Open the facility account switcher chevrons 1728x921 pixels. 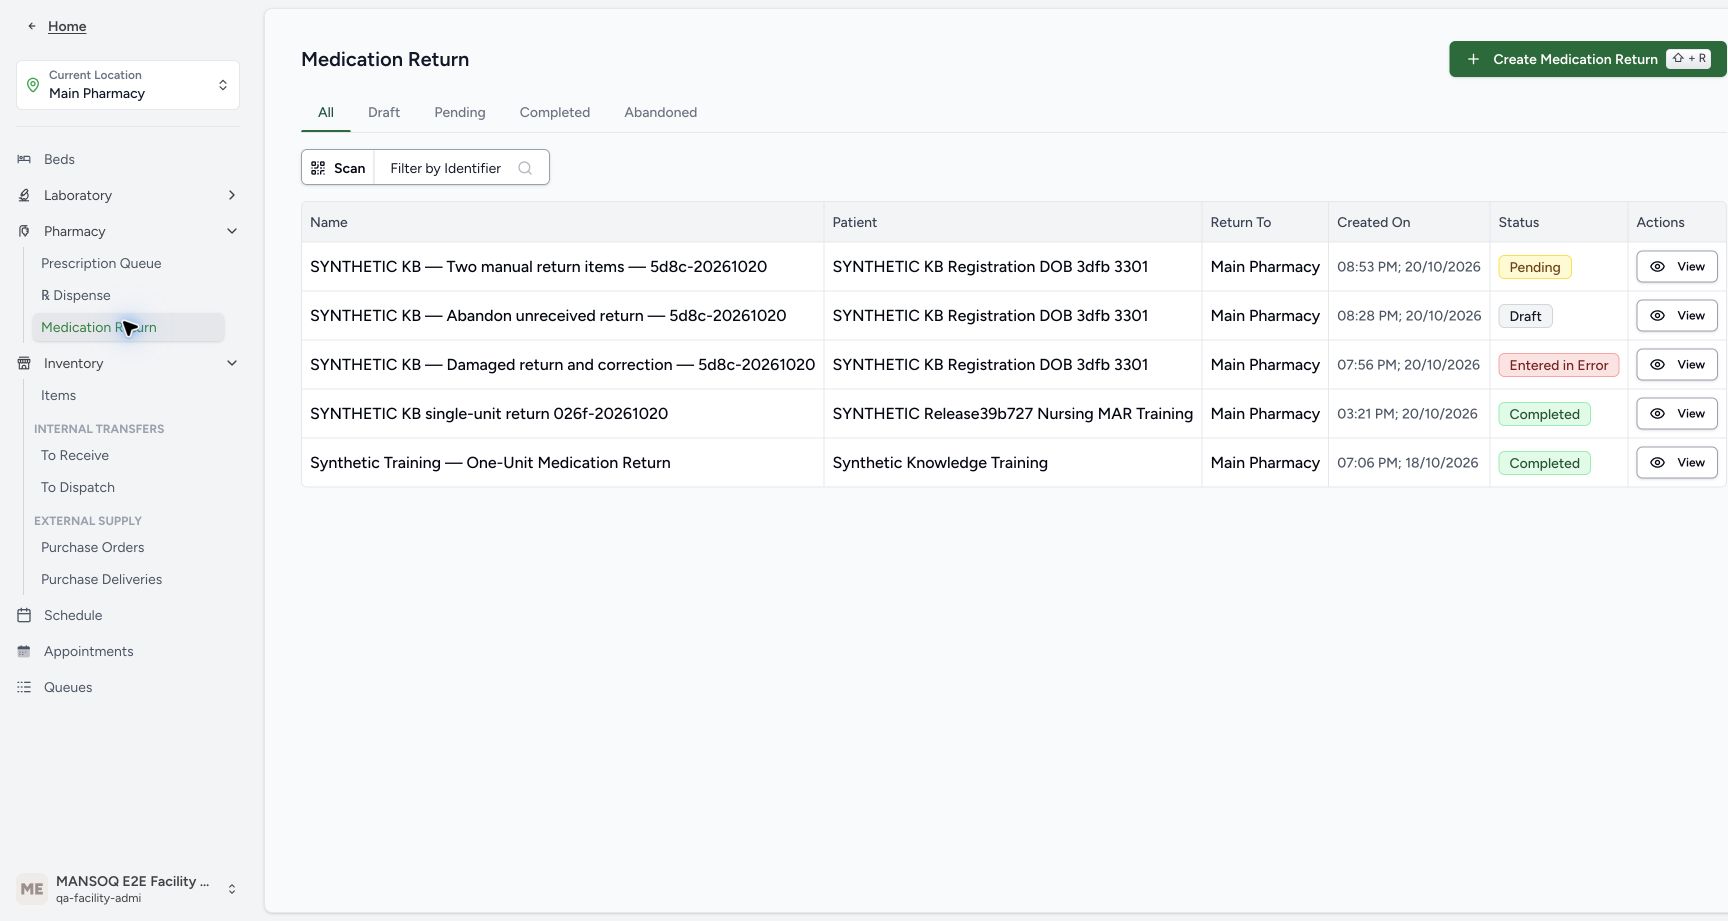232,889
